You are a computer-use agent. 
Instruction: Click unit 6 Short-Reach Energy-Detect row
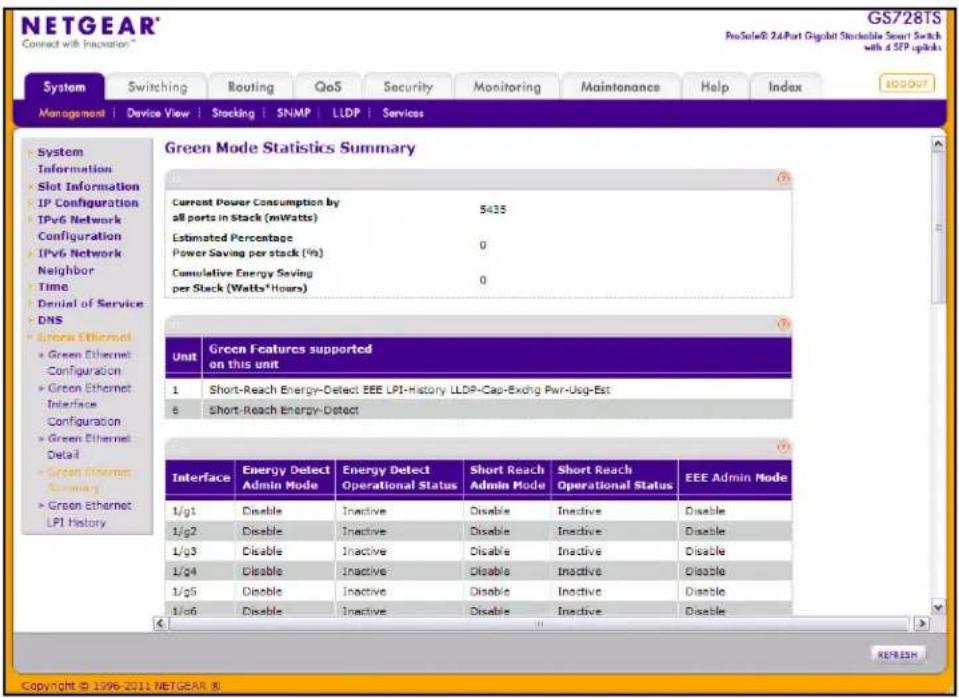(478, 410)
